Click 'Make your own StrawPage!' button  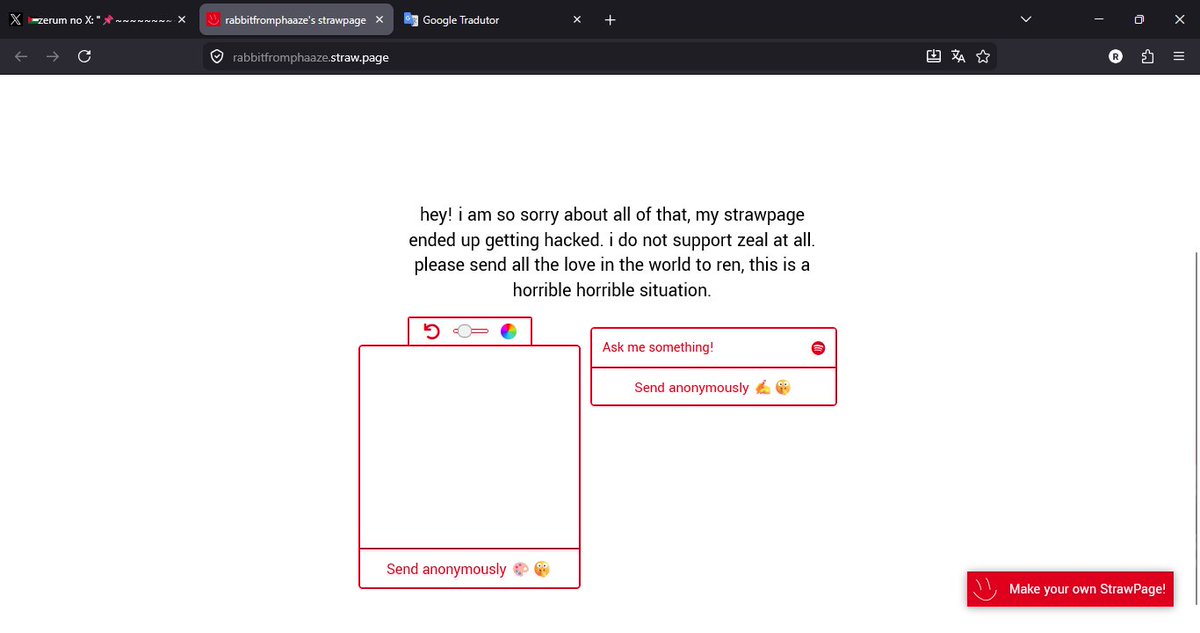1070,589
